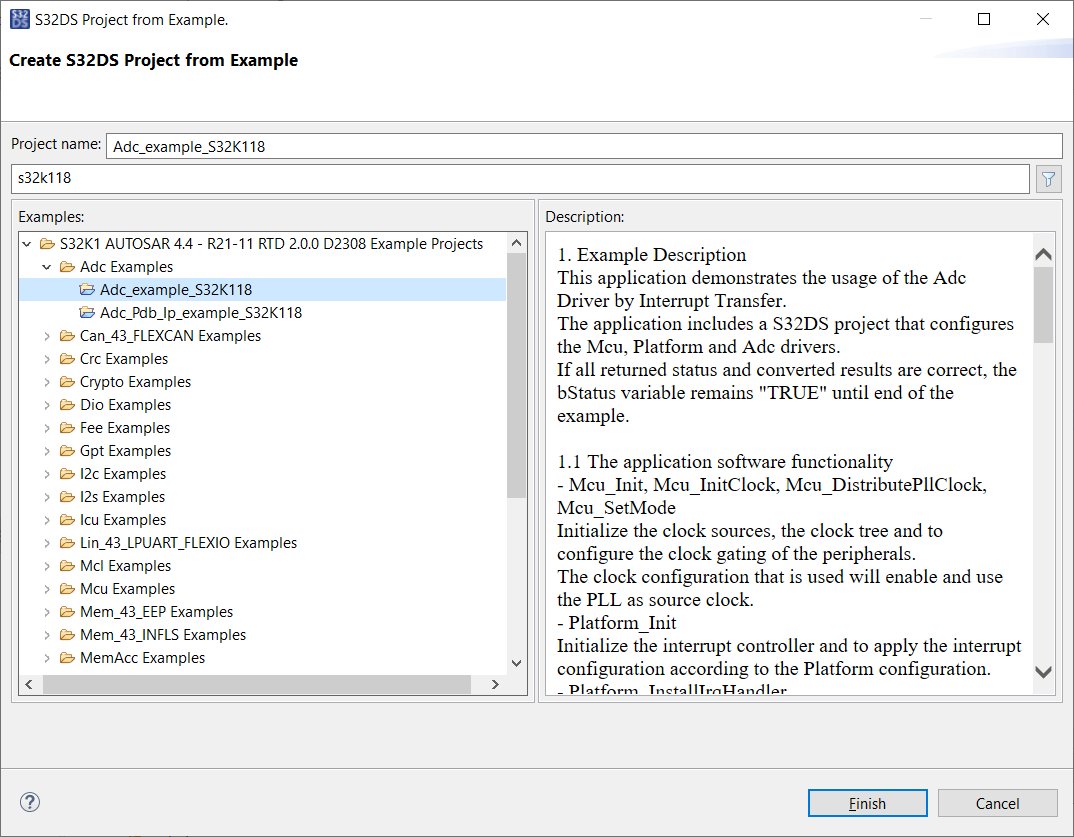Click the Cancel button
This screenshot has height=837, width=1074.
tap(997, 802)
